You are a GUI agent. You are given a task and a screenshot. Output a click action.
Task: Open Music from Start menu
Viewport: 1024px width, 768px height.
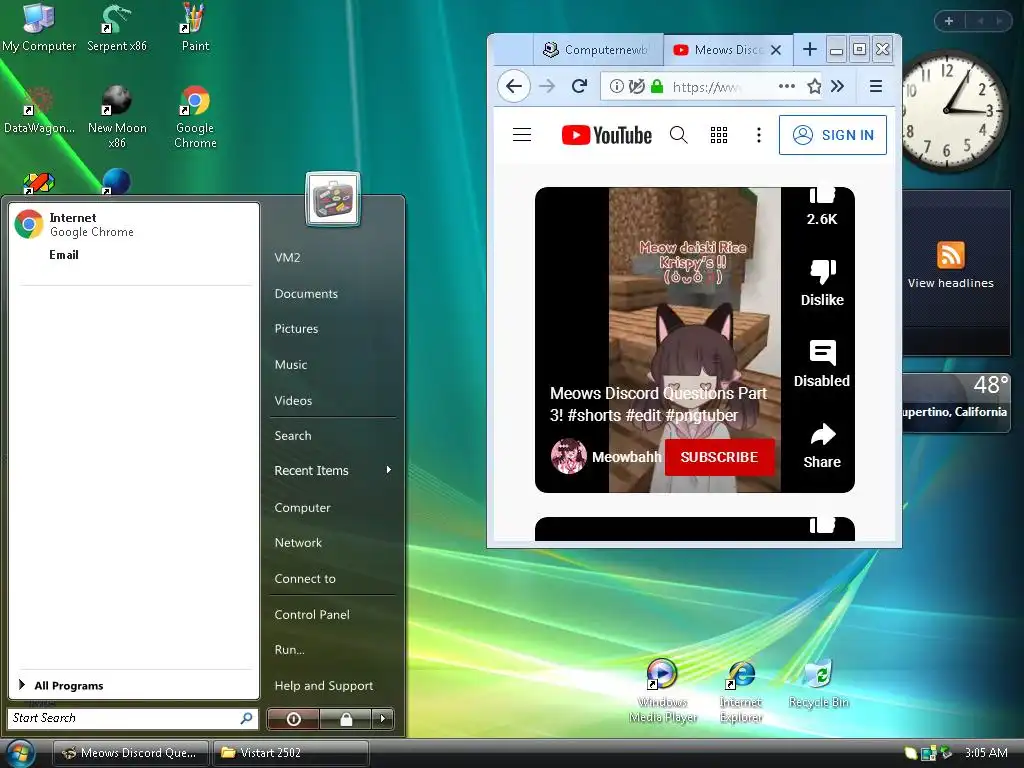pos(291,364)
